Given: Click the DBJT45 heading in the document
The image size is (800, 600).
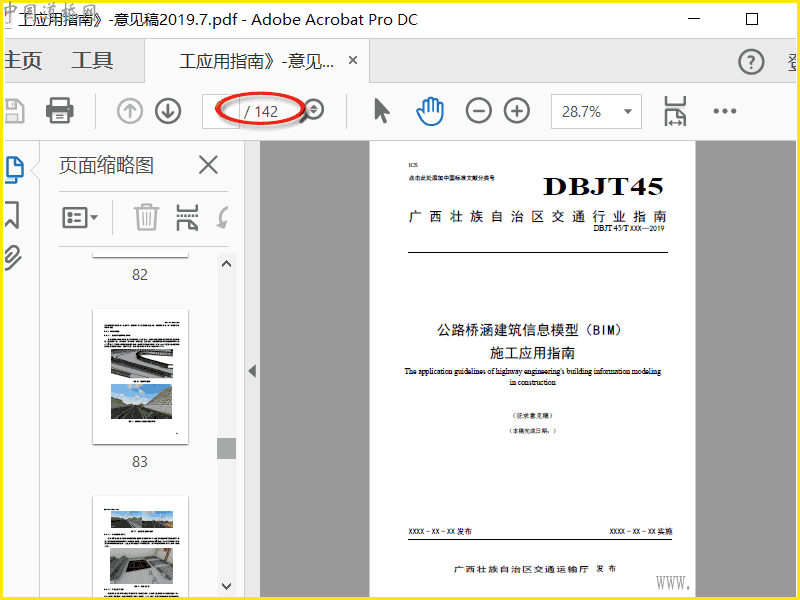Looking at the screenshot, I should point(603,187).
